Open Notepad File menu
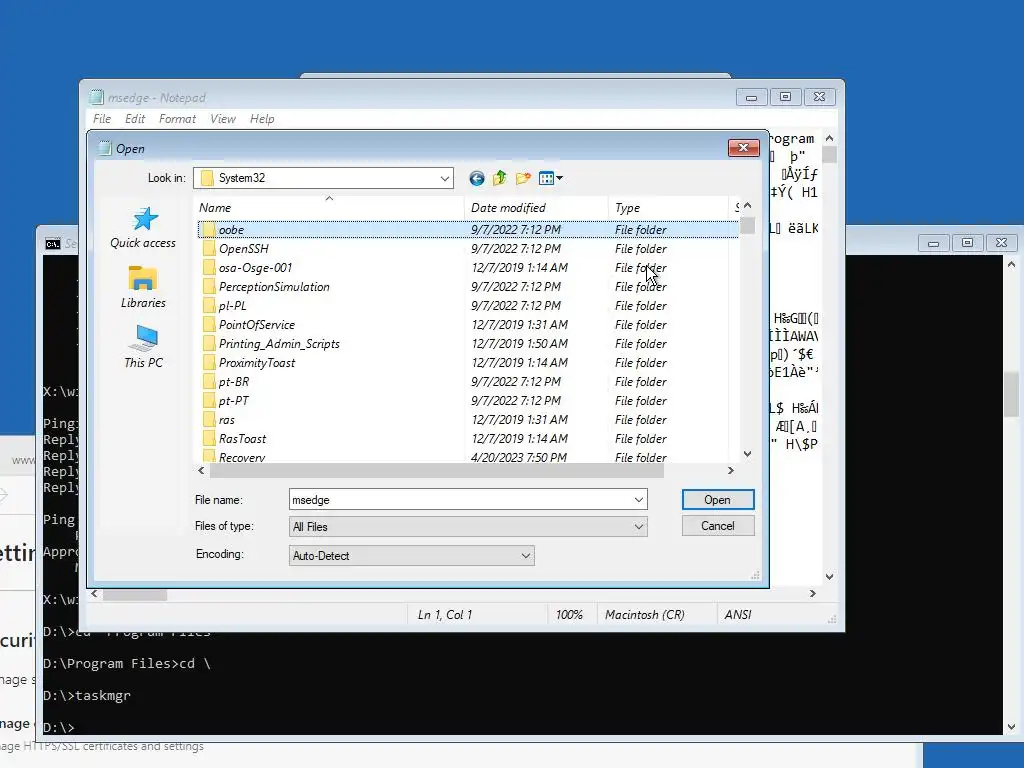Screen dimensions: 1024x768 pos(102,119)
